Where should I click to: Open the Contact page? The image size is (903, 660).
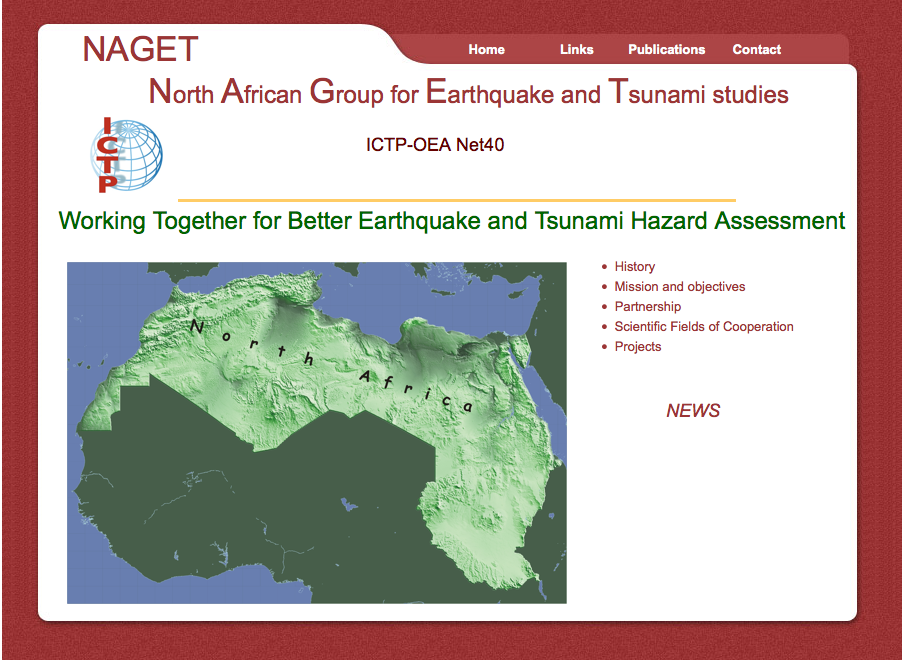(x=757, y=50)
